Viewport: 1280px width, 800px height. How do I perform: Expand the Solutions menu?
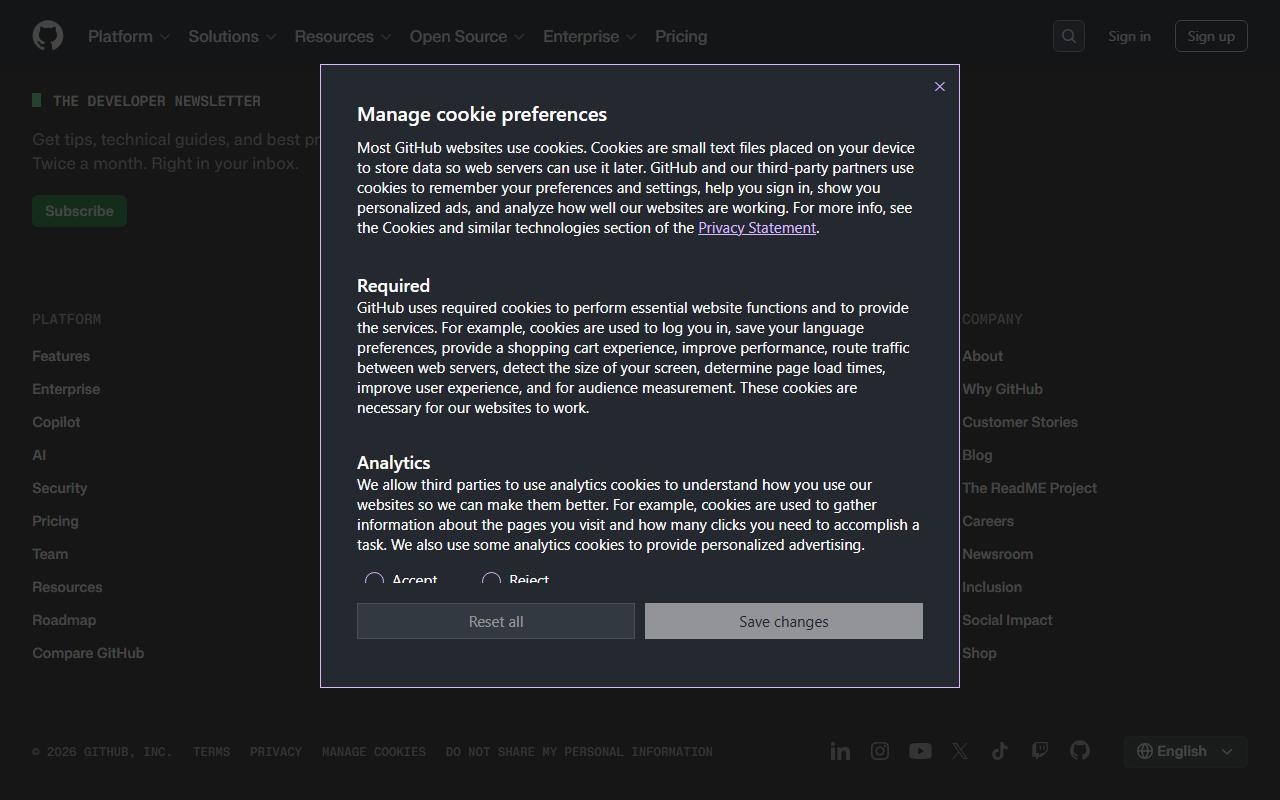click(x=232, y=36)
